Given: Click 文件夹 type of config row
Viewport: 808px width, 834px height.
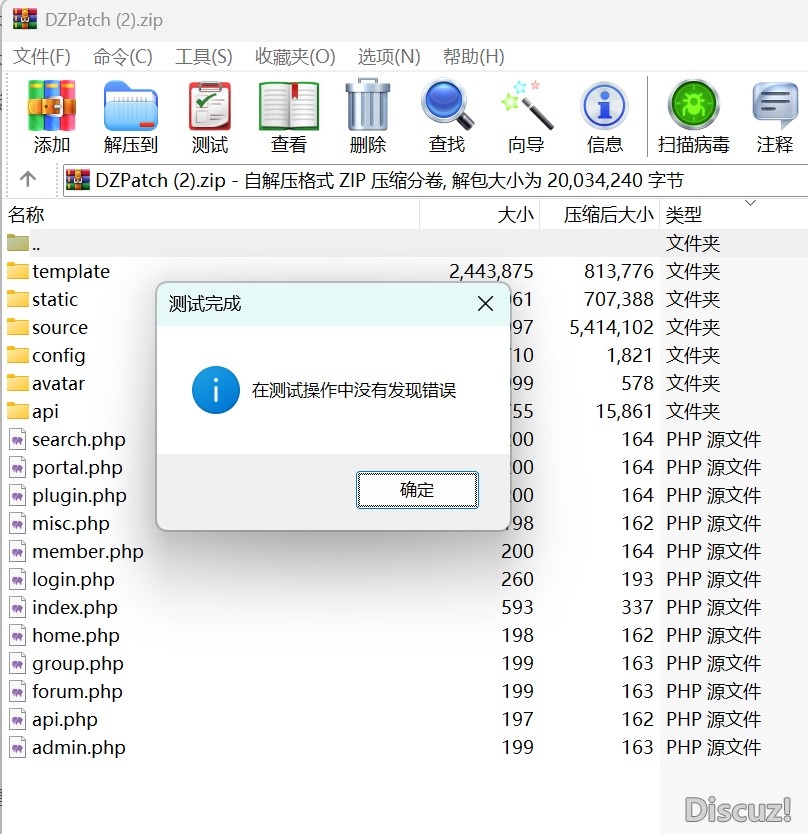Looking at the screenshot, I should click(693, 355).
